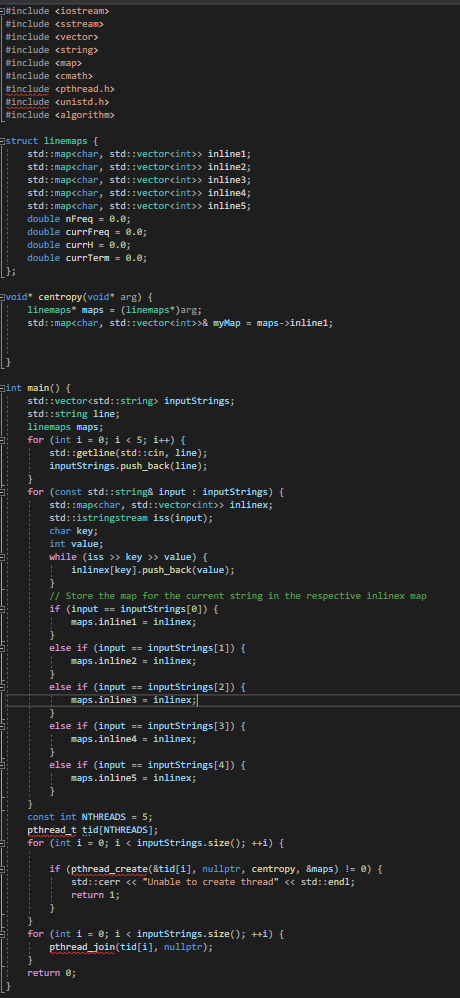This screenshot has width=460, height=998.
Task: Click the 'inputStrings.push_back(line);' line
Action: click(x=129, y=466)
